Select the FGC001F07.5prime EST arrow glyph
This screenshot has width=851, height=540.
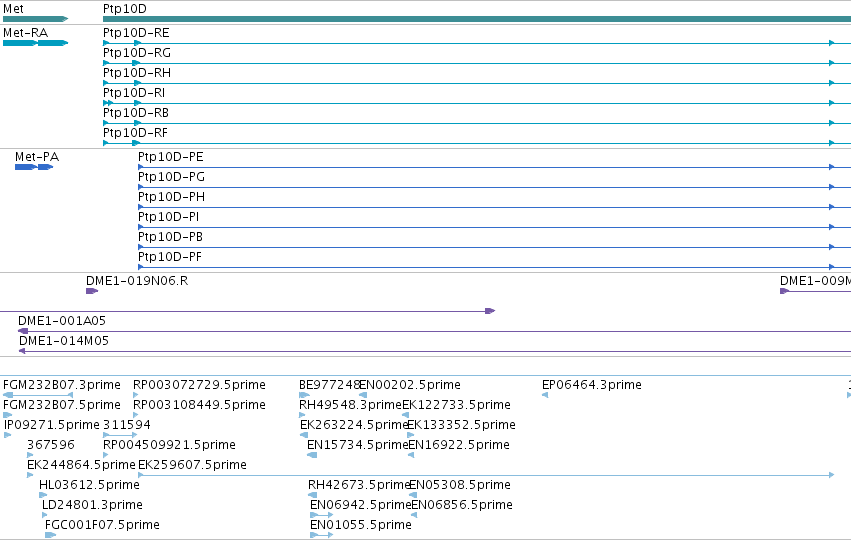pyautogui.click(x=50, y=535)
